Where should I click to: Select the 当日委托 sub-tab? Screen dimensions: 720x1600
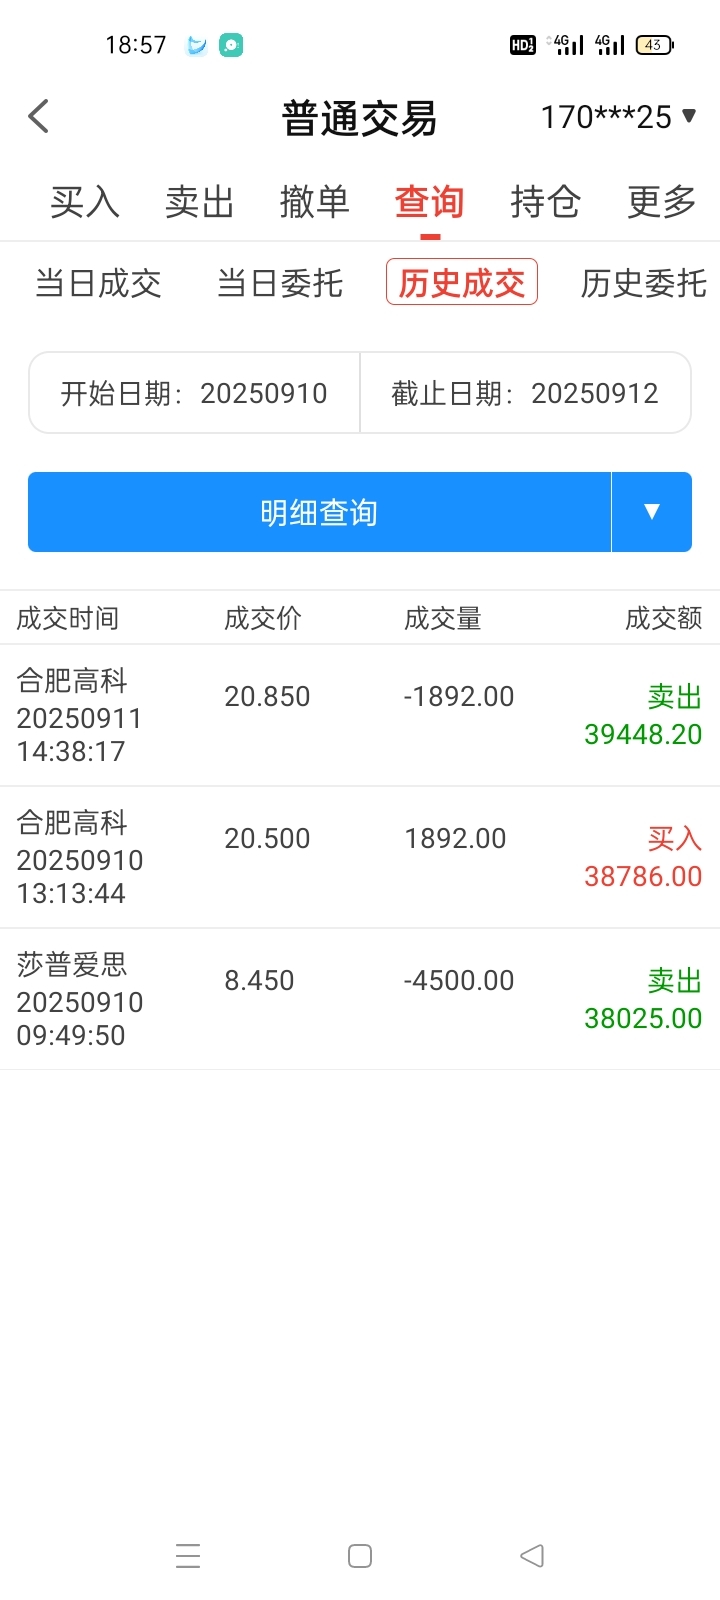(x=280, y=283)
